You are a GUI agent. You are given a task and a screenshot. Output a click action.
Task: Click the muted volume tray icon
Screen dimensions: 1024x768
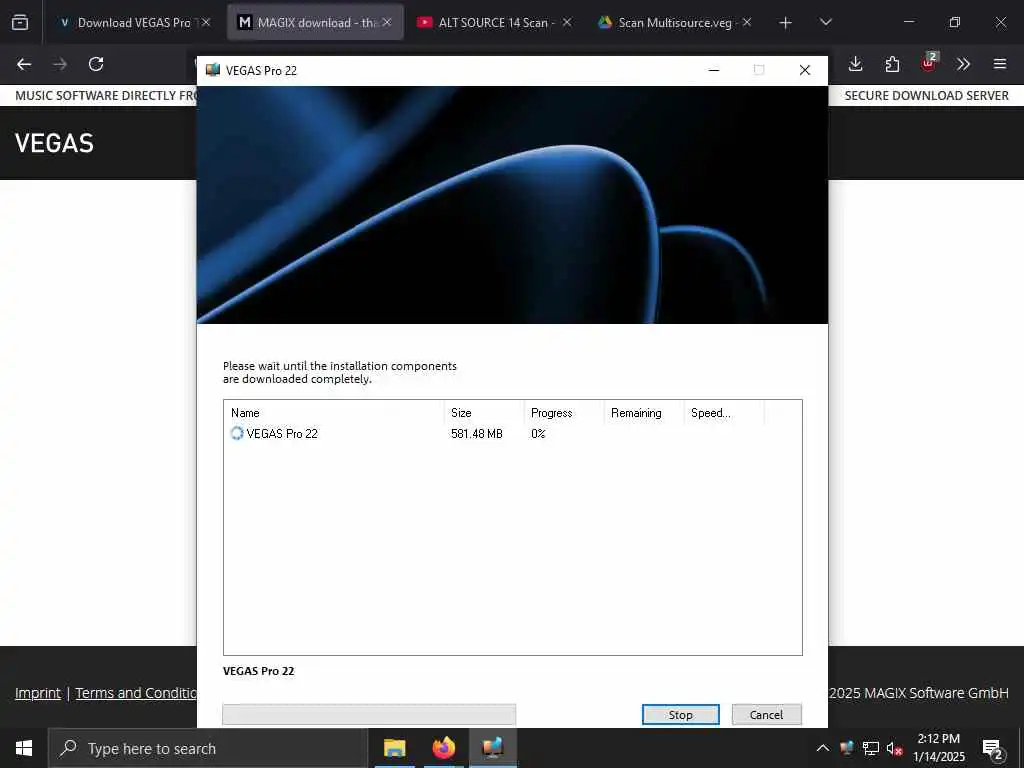(x=895, y=749)
